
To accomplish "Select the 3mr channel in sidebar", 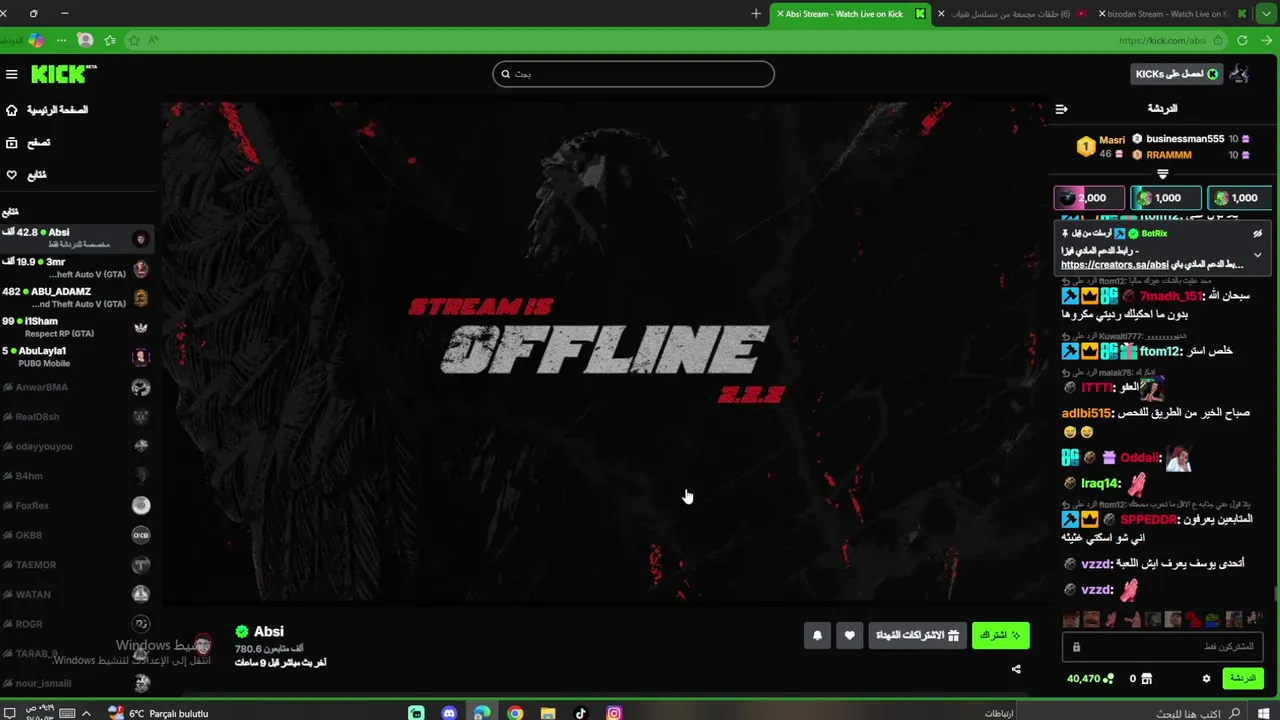I will [x=77, y=268].
